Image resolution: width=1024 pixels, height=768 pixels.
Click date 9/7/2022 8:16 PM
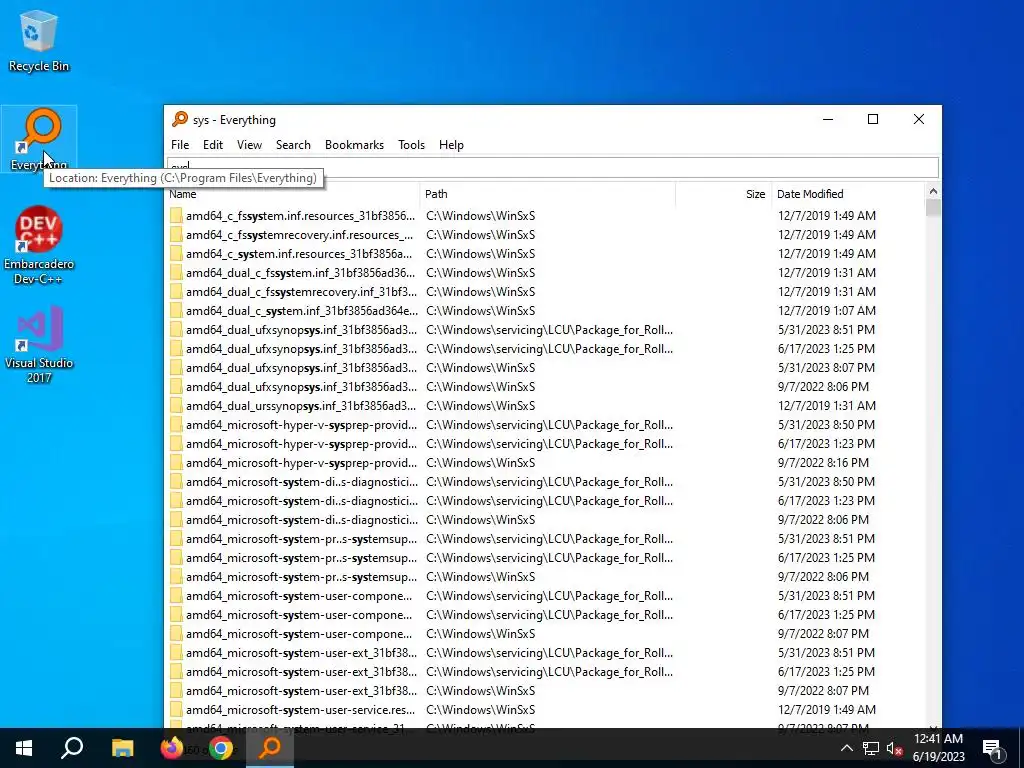coord(824,462)
